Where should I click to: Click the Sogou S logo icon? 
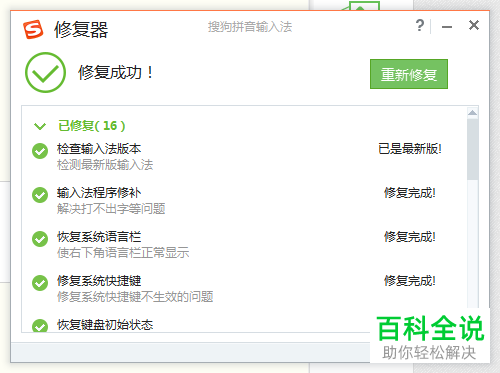click(x=33, y=29)
